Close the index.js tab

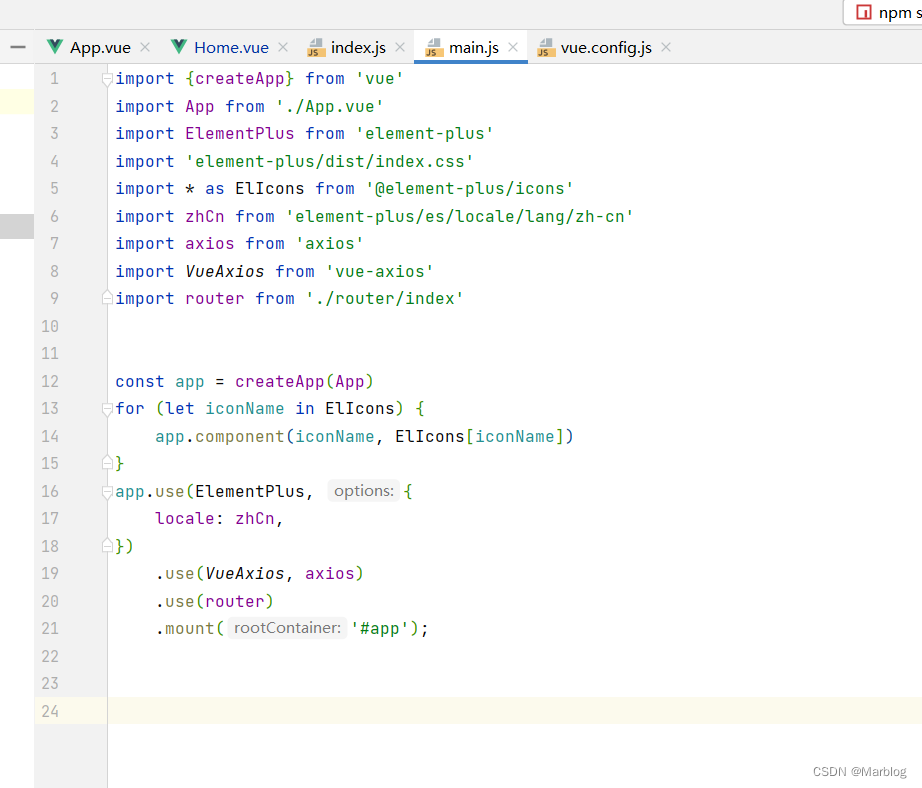400,47
